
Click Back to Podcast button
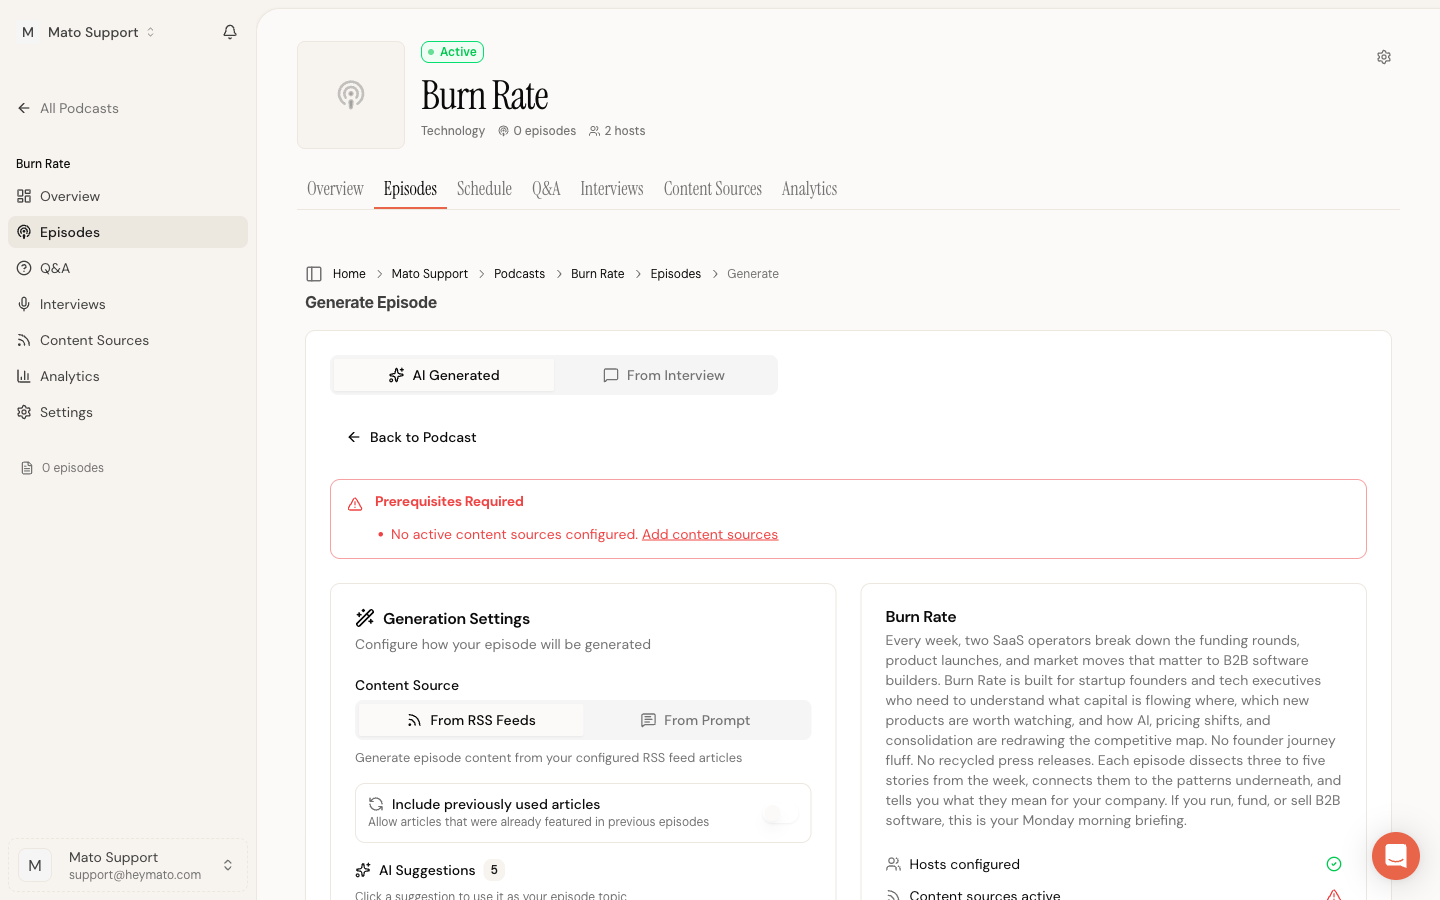(411, 437)
